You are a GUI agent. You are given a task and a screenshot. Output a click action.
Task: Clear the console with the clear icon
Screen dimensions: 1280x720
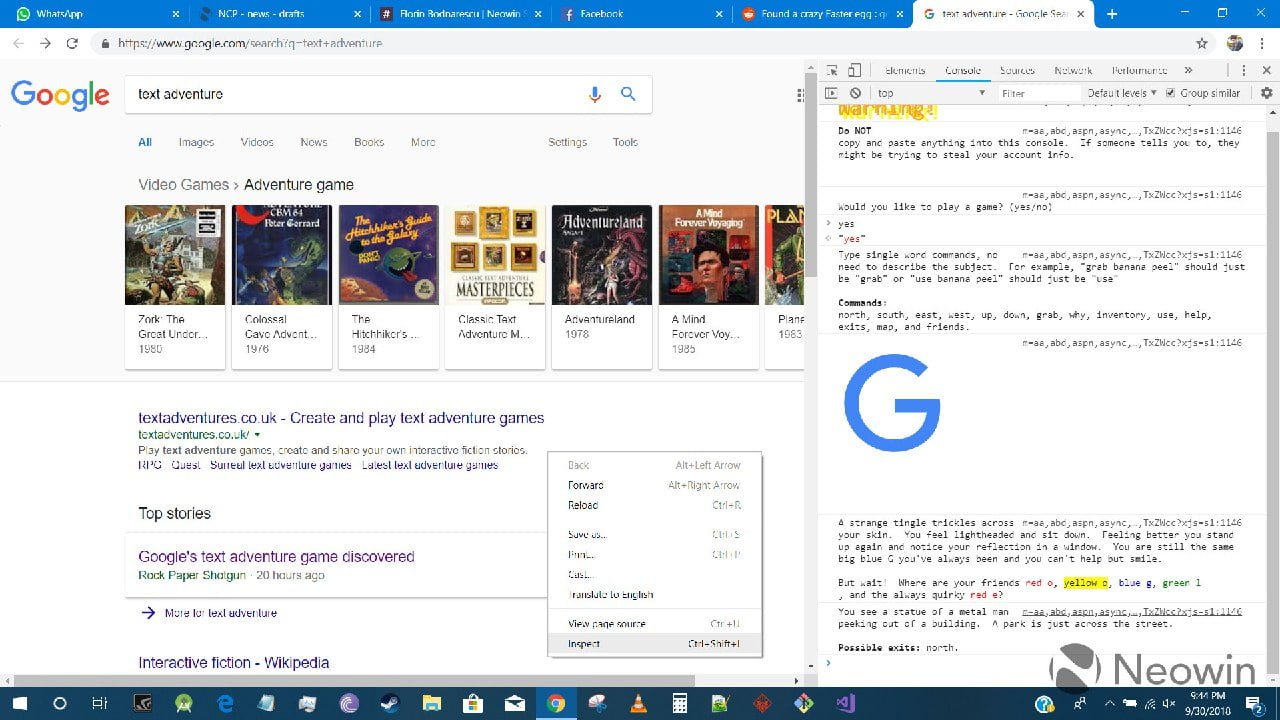click(855, 93)
